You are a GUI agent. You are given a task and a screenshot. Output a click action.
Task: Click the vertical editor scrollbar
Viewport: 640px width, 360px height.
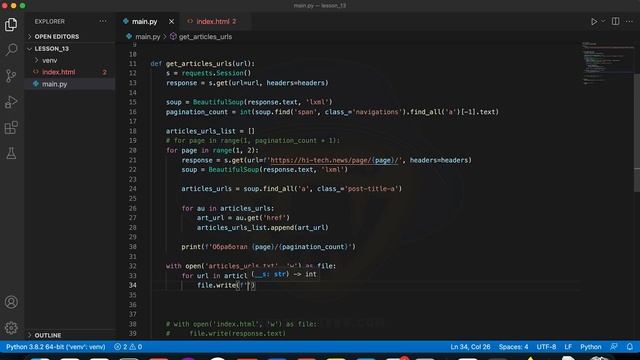point(637,133)
